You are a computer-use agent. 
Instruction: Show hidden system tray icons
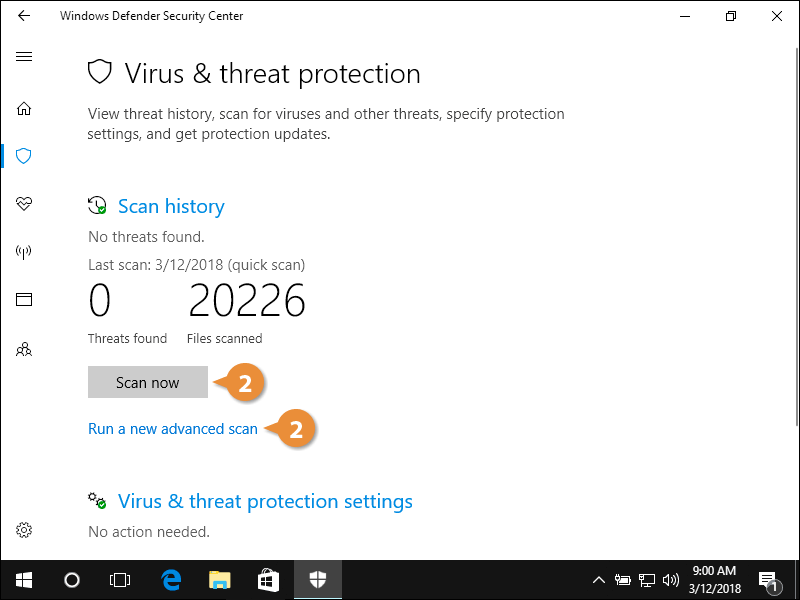[x=599, y=579]
